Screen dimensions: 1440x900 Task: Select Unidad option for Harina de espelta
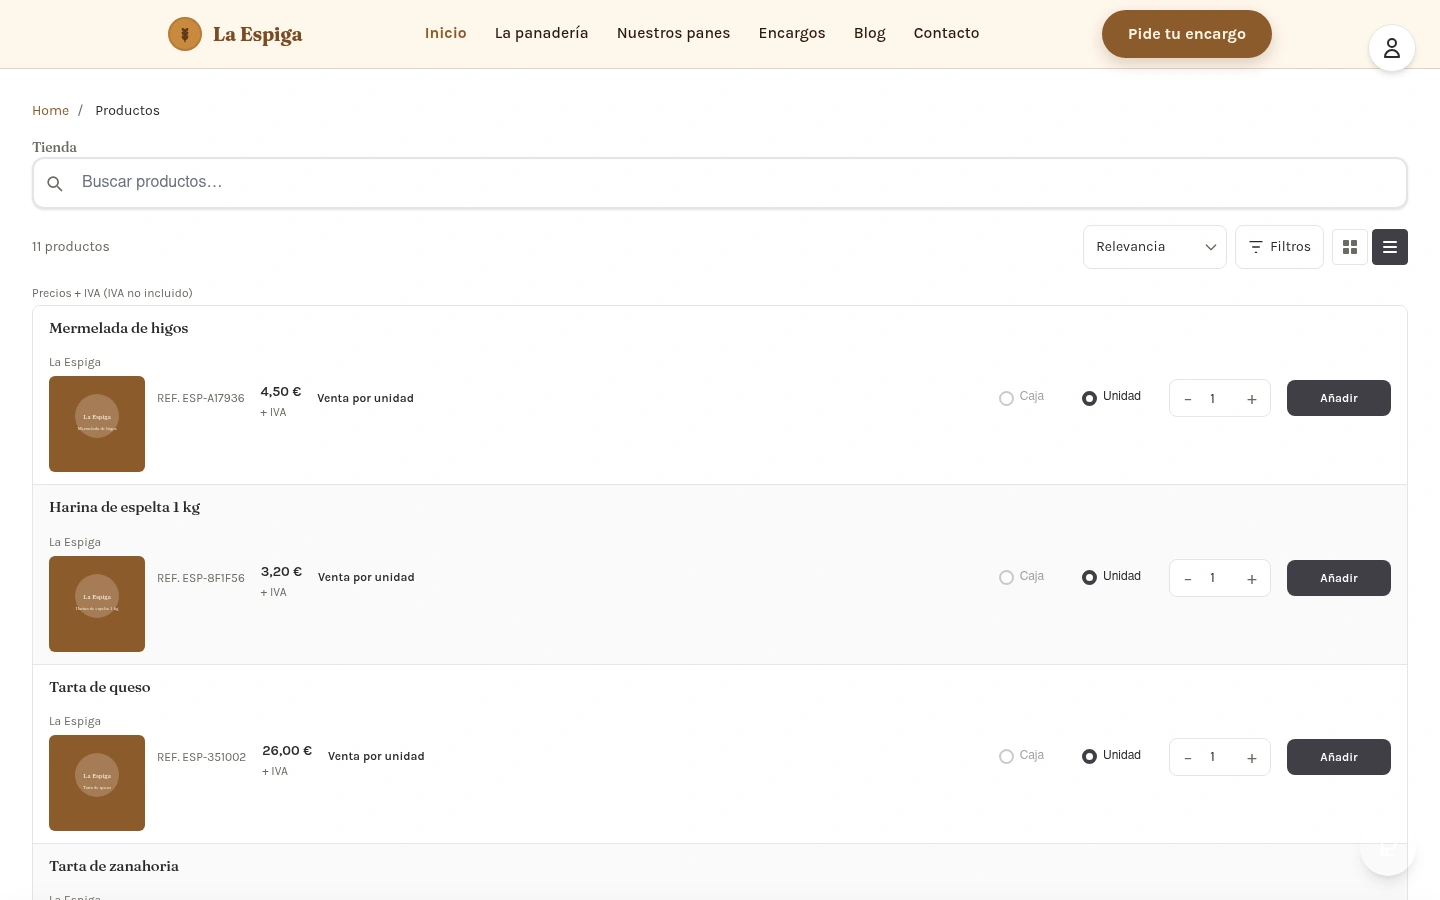point(1089,577)
